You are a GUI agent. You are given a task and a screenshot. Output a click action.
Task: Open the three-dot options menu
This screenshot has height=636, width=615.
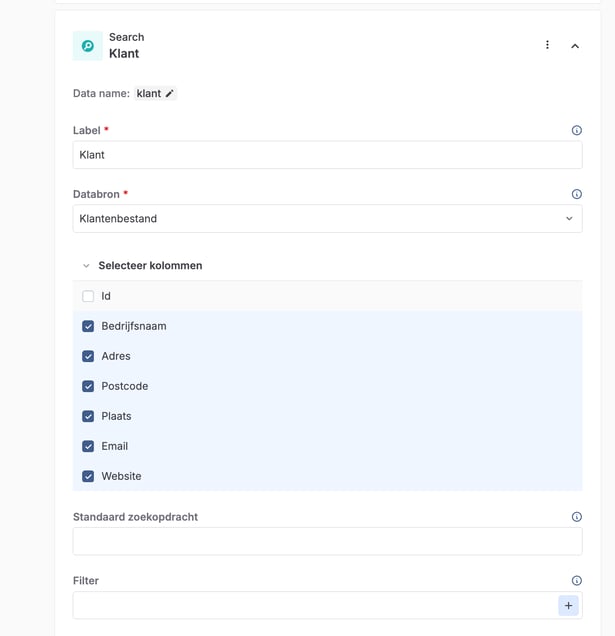[547, 45]
